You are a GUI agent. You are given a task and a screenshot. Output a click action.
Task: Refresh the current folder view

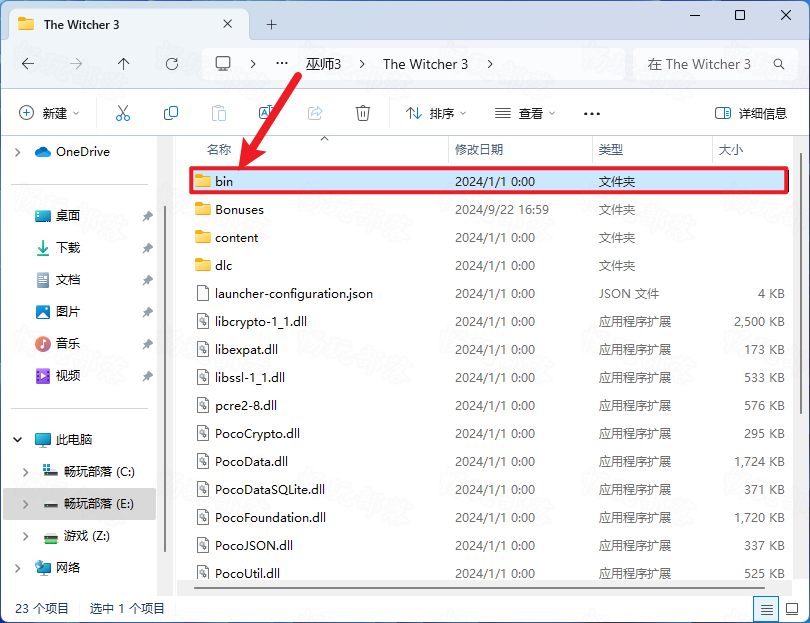click(172, 64)
